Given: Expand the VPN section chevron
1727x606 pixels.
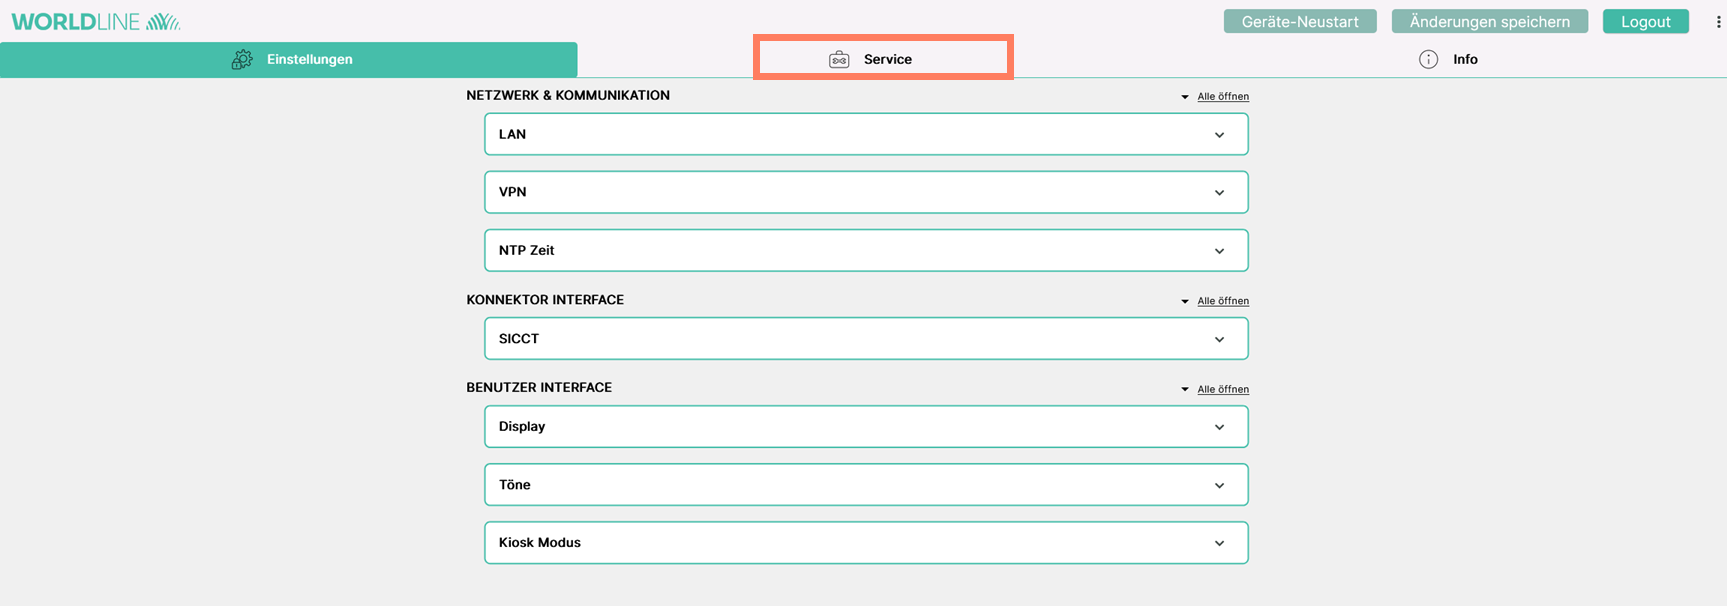Looking at the screenshot, I should 1219,193.
